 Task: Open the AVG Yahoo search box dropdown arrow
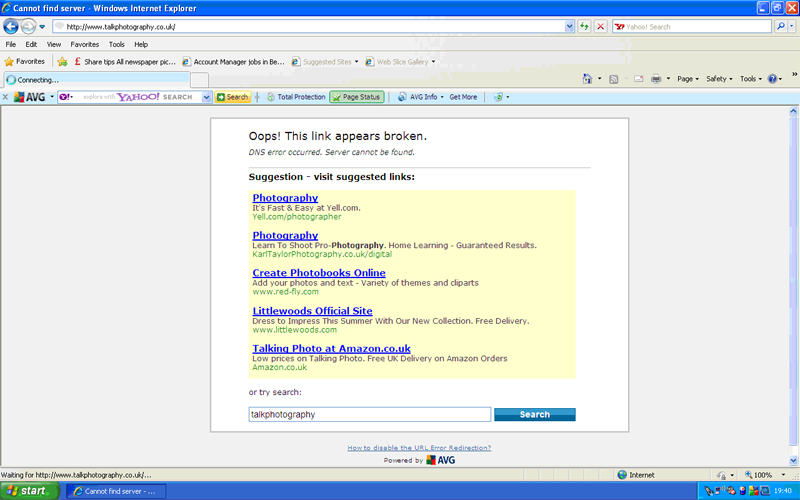coord(206,97)
